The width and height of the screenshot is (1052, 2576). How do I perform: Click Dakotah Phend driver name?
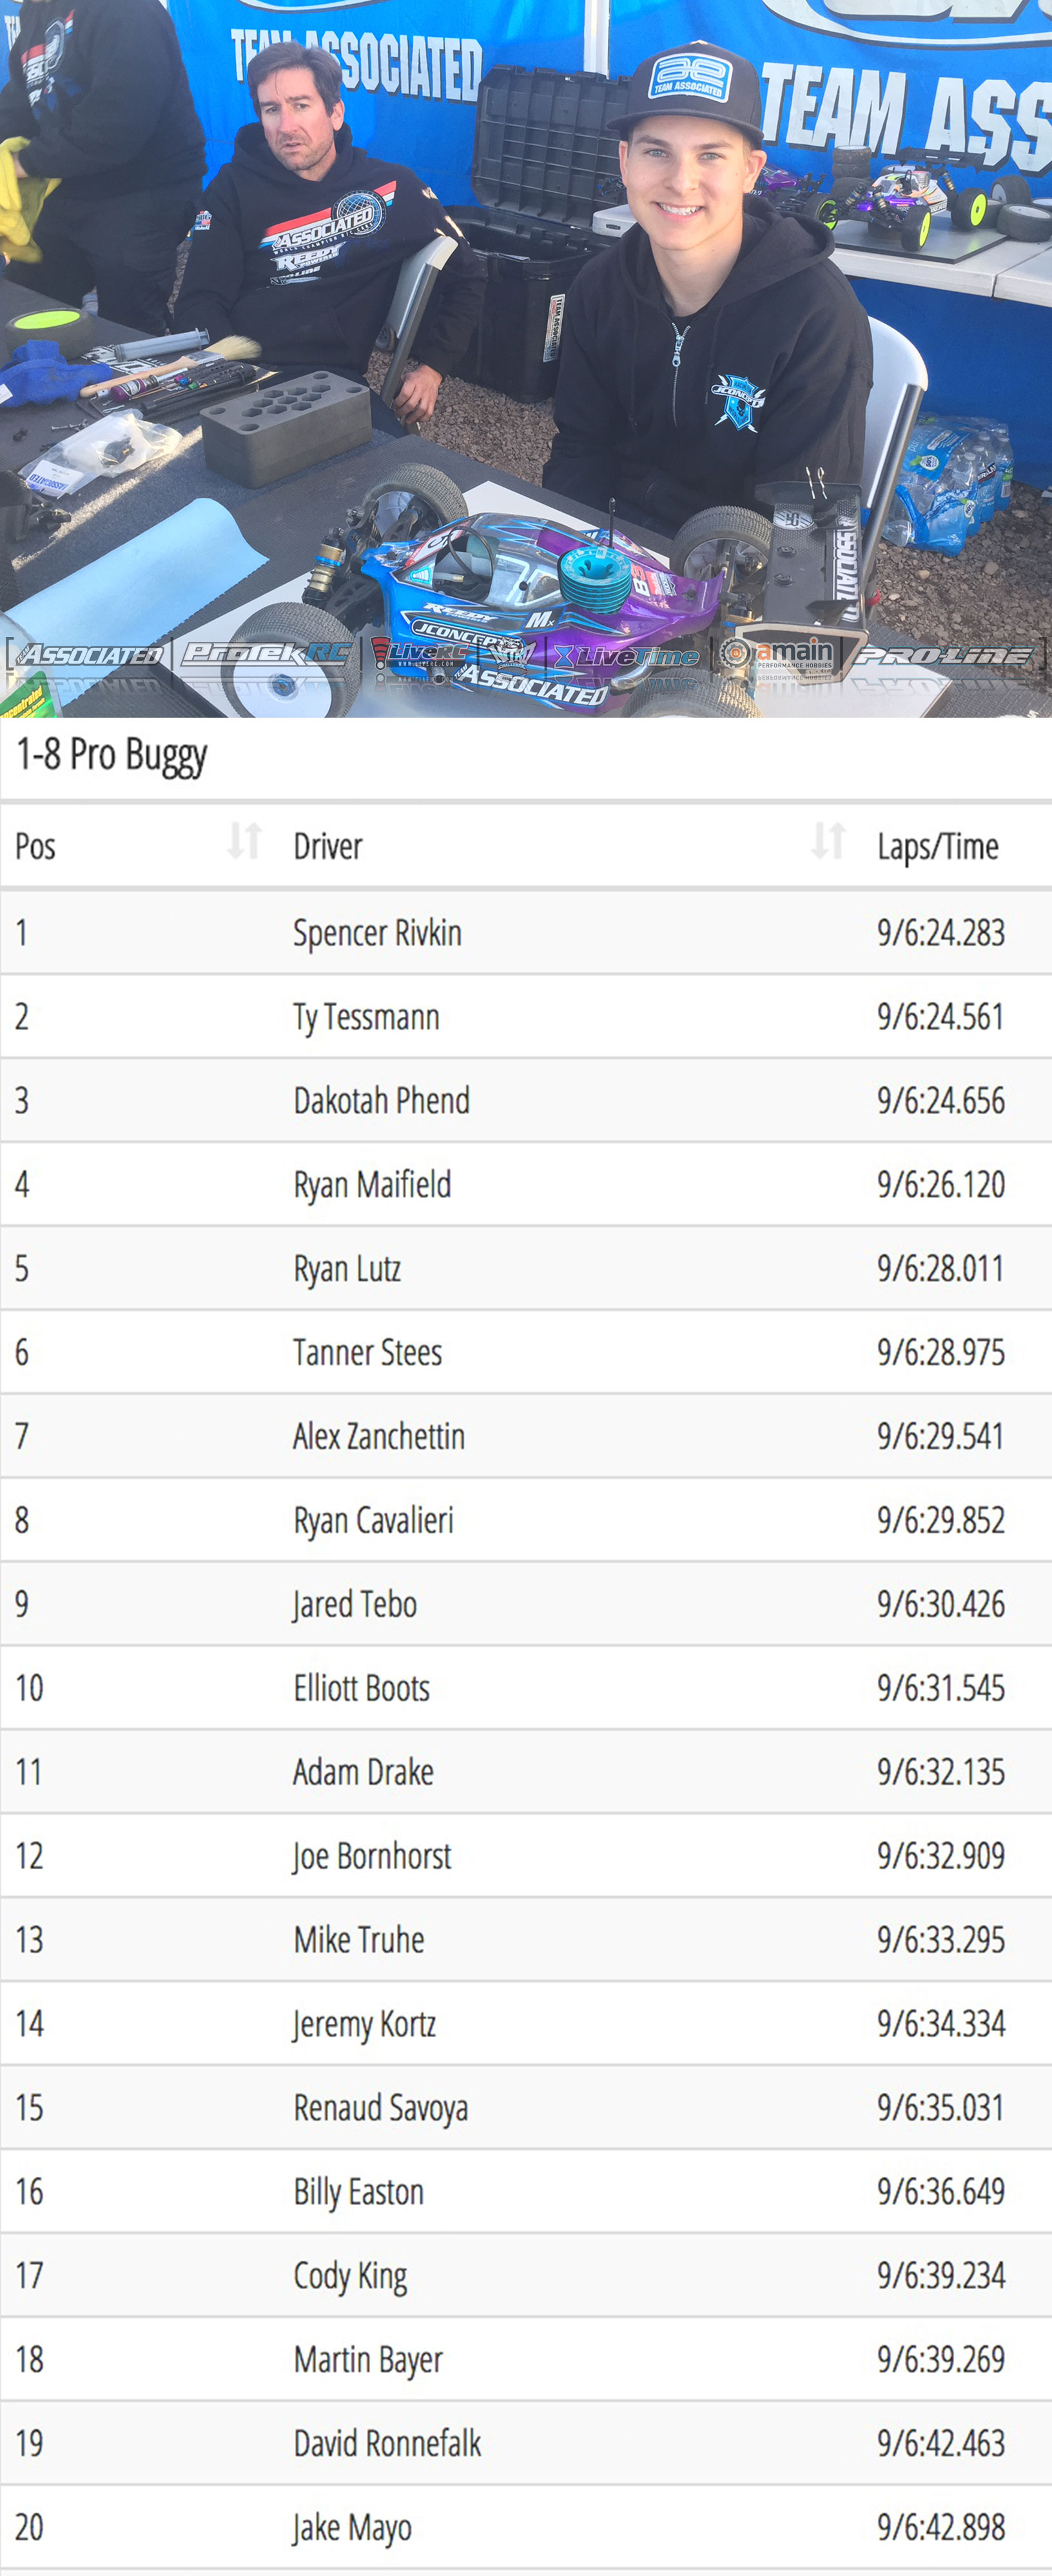pyautogui.click(x=381, y=1101)
